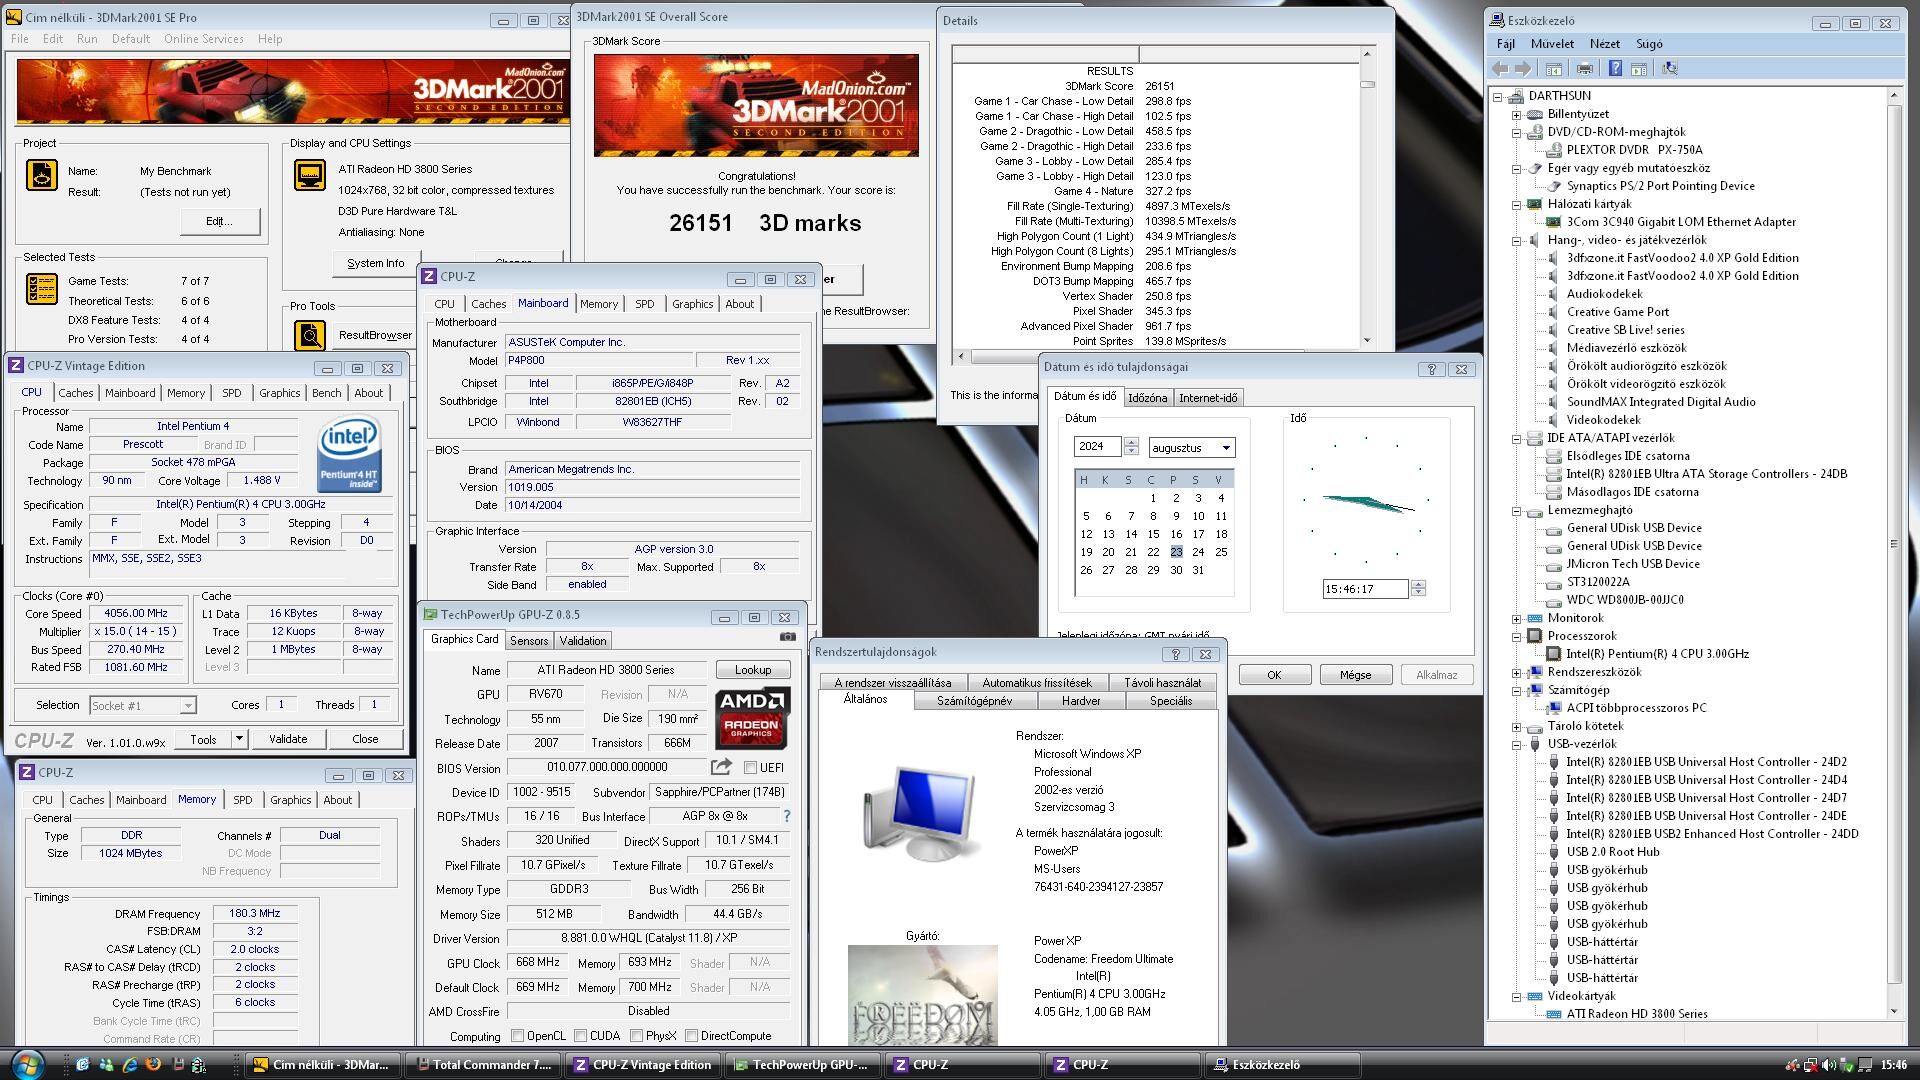Collapse the USB-vezérlők node

point(1516,744)
